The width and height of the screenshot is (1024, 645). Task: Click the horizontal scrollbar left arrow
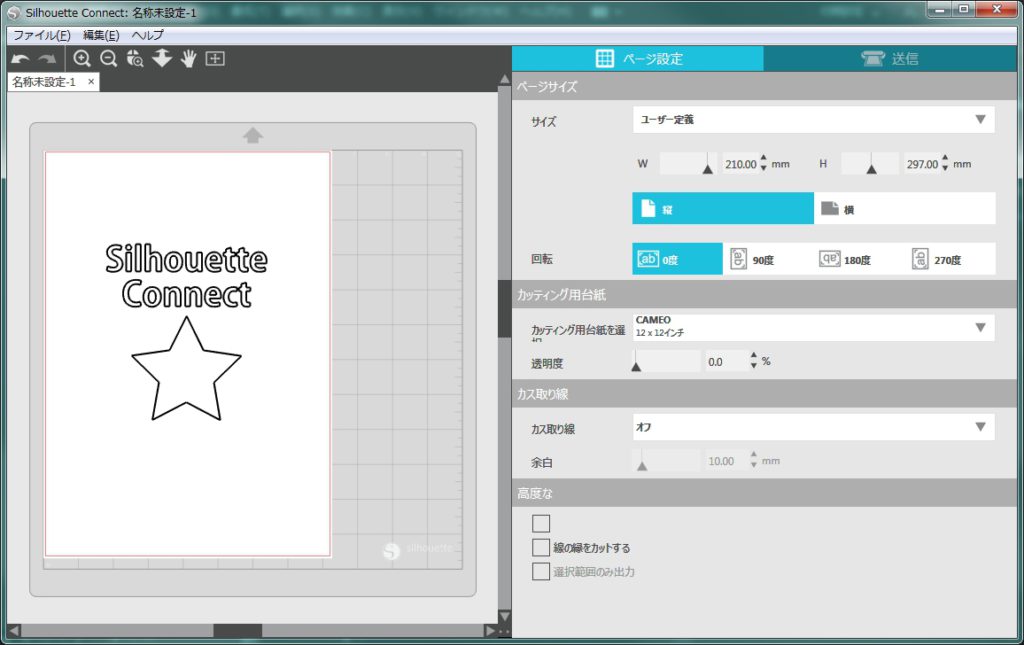click(x=14, y=631)
